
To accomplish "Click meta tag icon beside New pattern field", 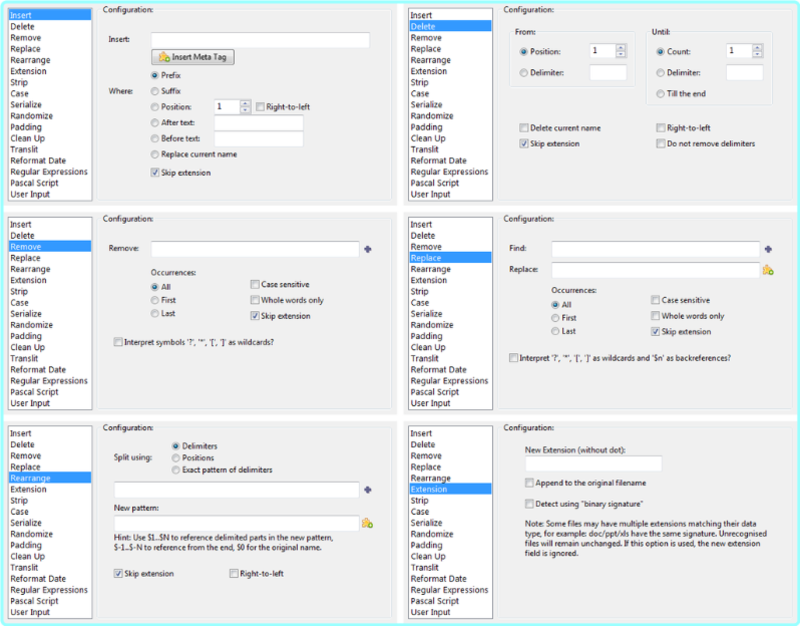I will 367,523.
